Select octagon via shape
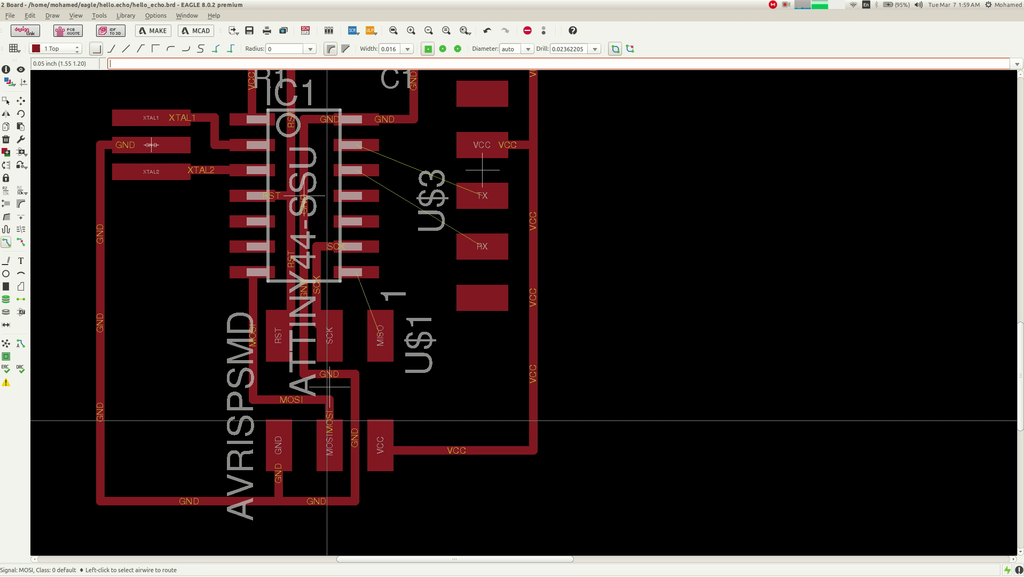Screen dimensions: 1024x577 [x=458, y=49]
